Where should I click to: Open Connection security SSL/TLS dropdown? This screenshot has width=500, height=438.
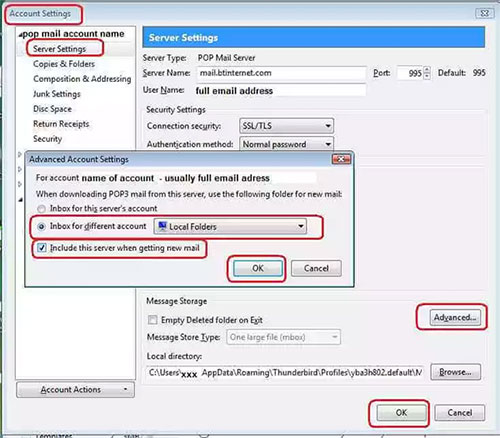pos(286,126)
